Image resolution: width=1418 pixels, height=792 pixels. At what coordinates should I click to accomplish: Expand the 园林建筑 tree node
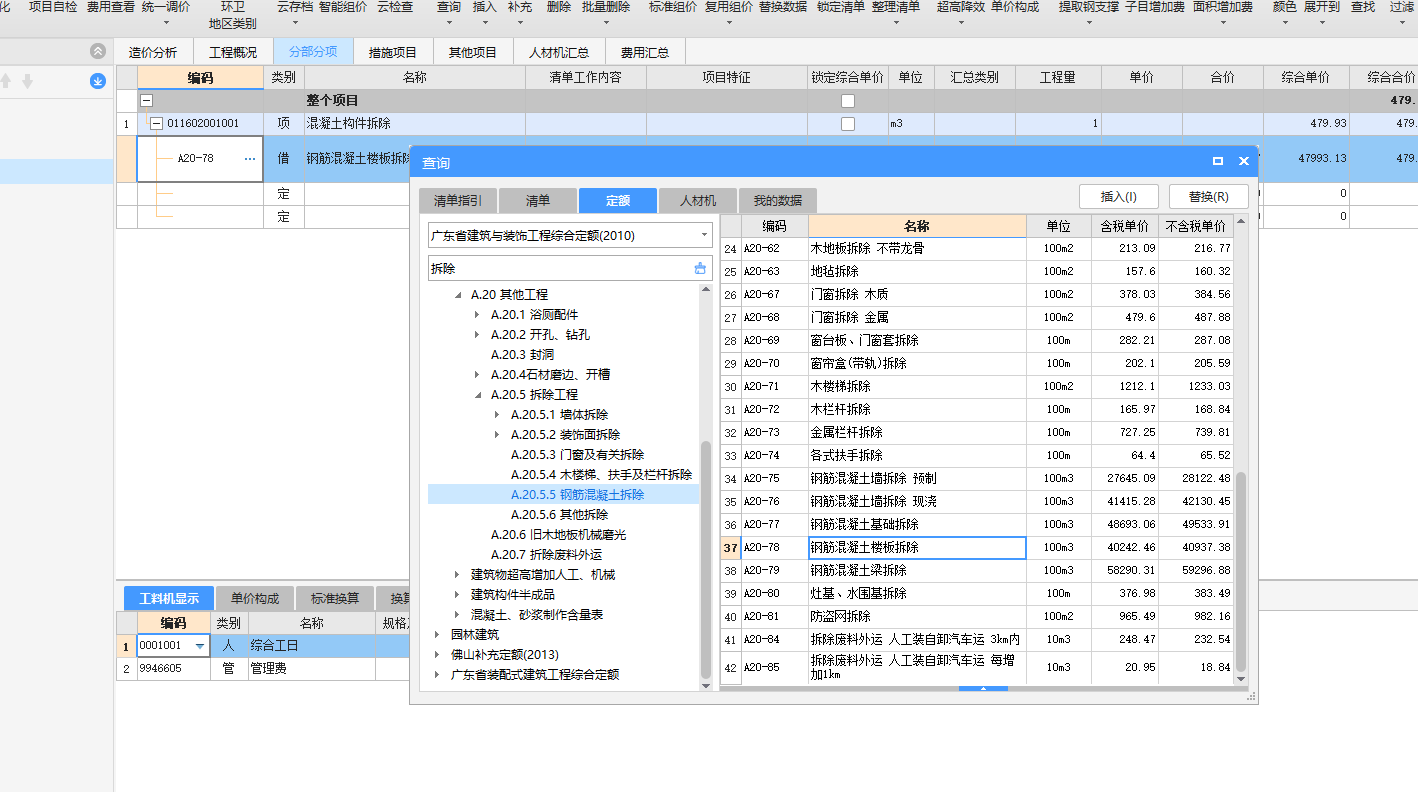pos(439,635)
